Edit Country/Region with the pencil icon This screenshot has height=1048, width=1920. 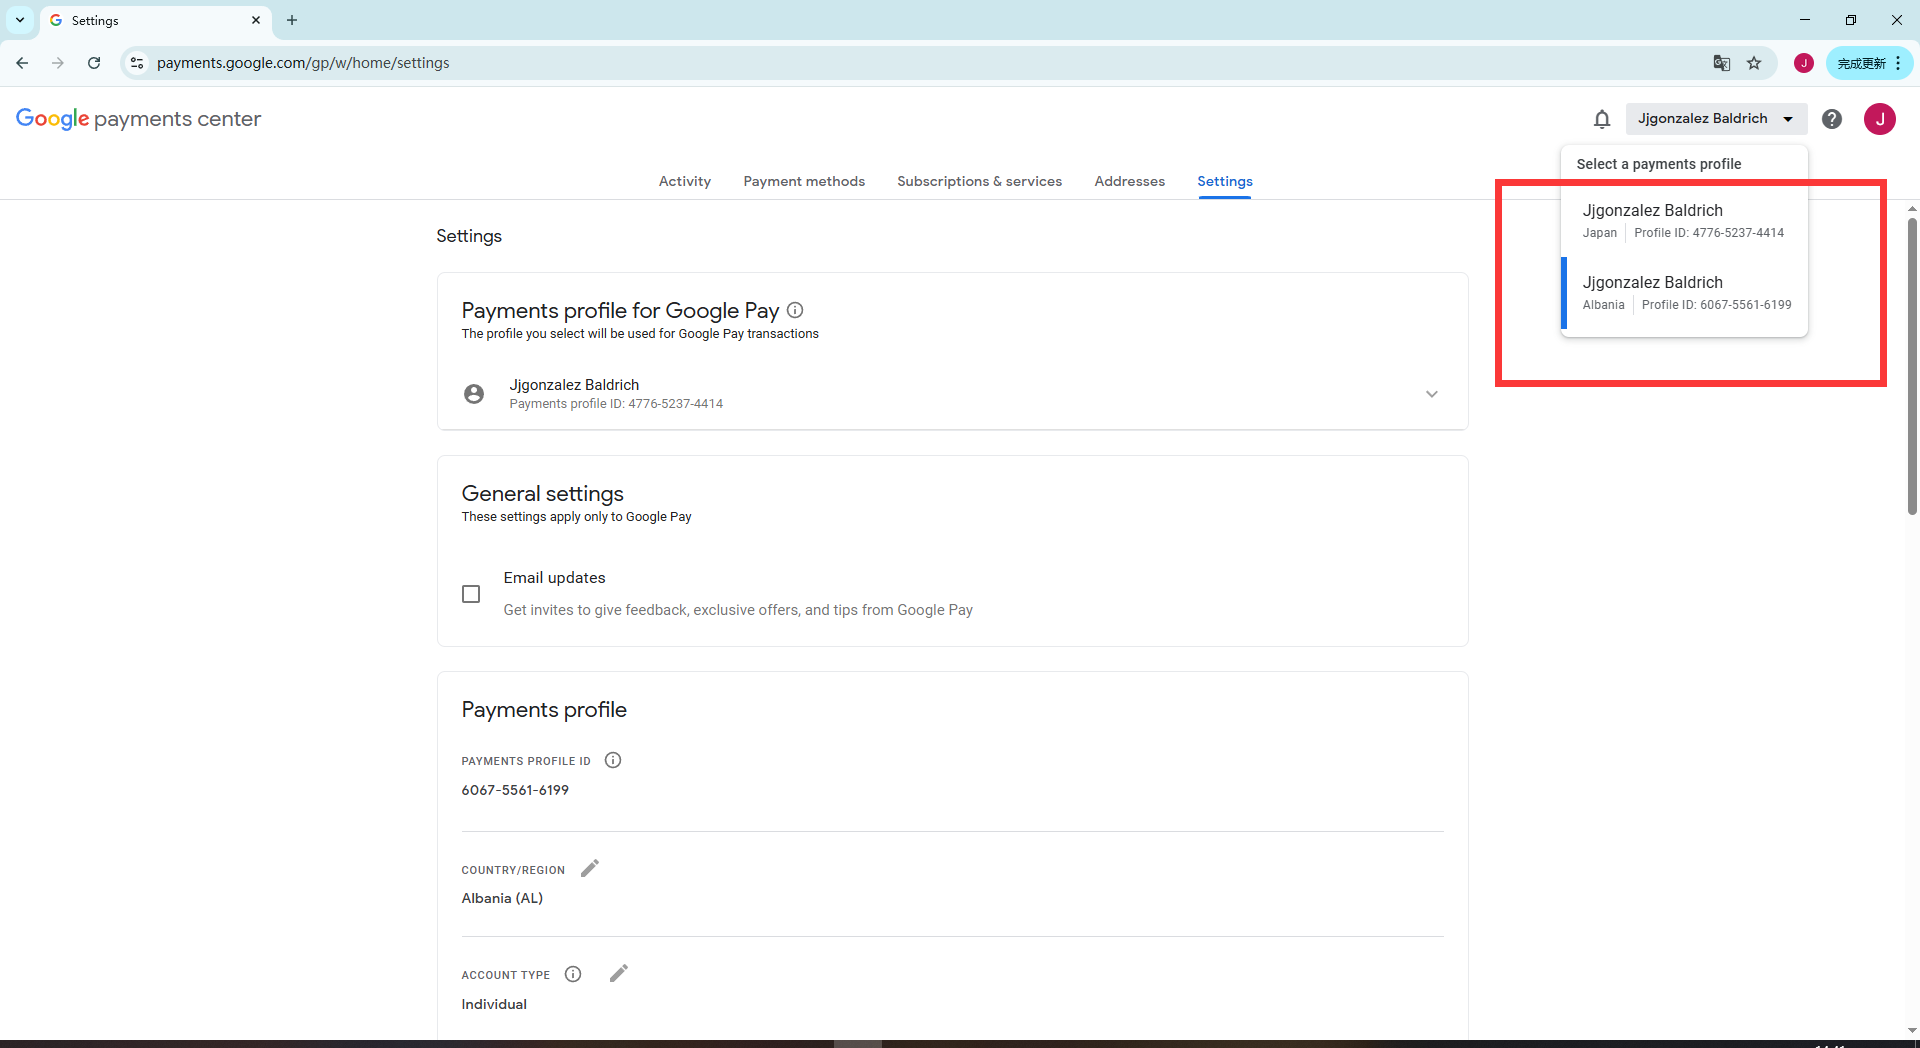pyautogui.click(x=590, y=868)
